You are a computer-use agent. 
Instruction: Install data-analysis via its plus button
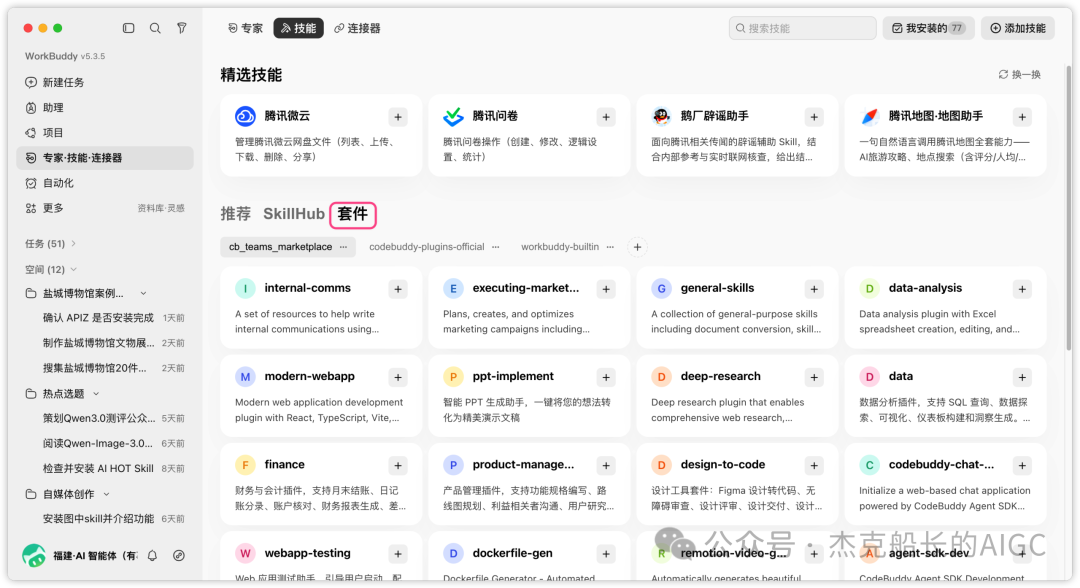click(1022, 289)
